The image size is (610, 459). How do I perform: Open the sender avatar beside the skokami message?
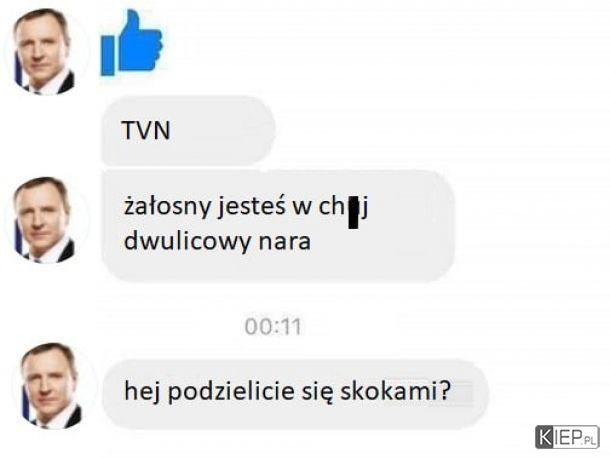point(51,386)
